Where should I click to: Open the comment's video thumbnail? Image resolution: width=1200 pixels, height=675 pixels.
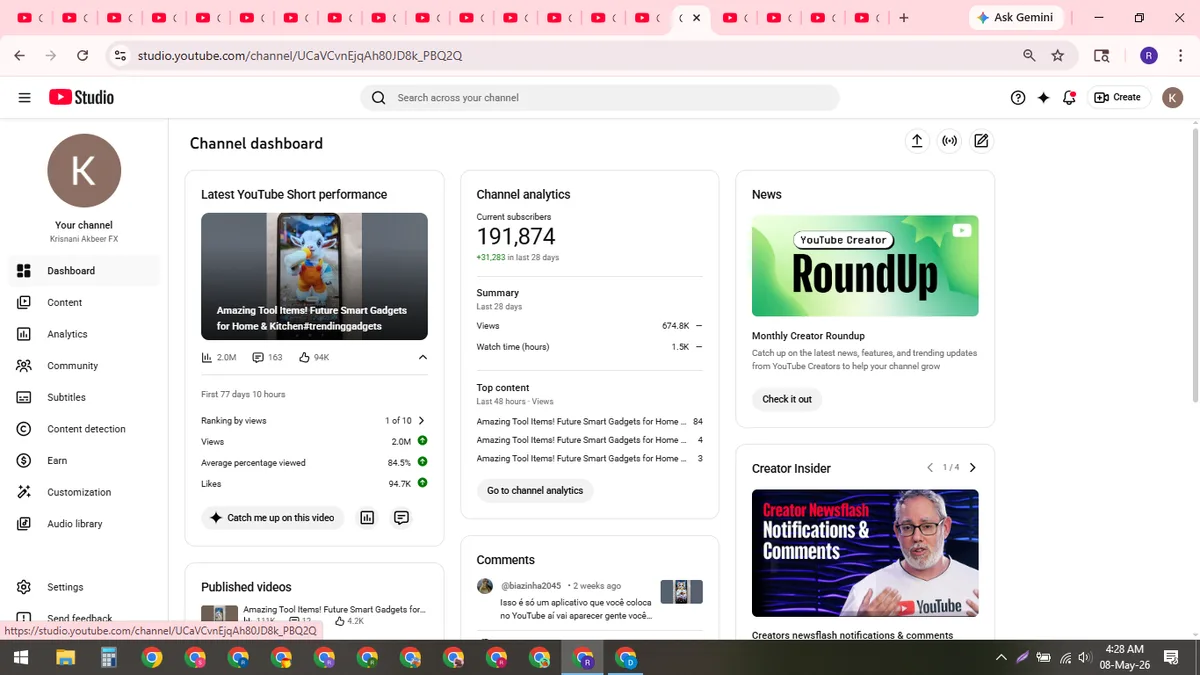click(682, 592)
